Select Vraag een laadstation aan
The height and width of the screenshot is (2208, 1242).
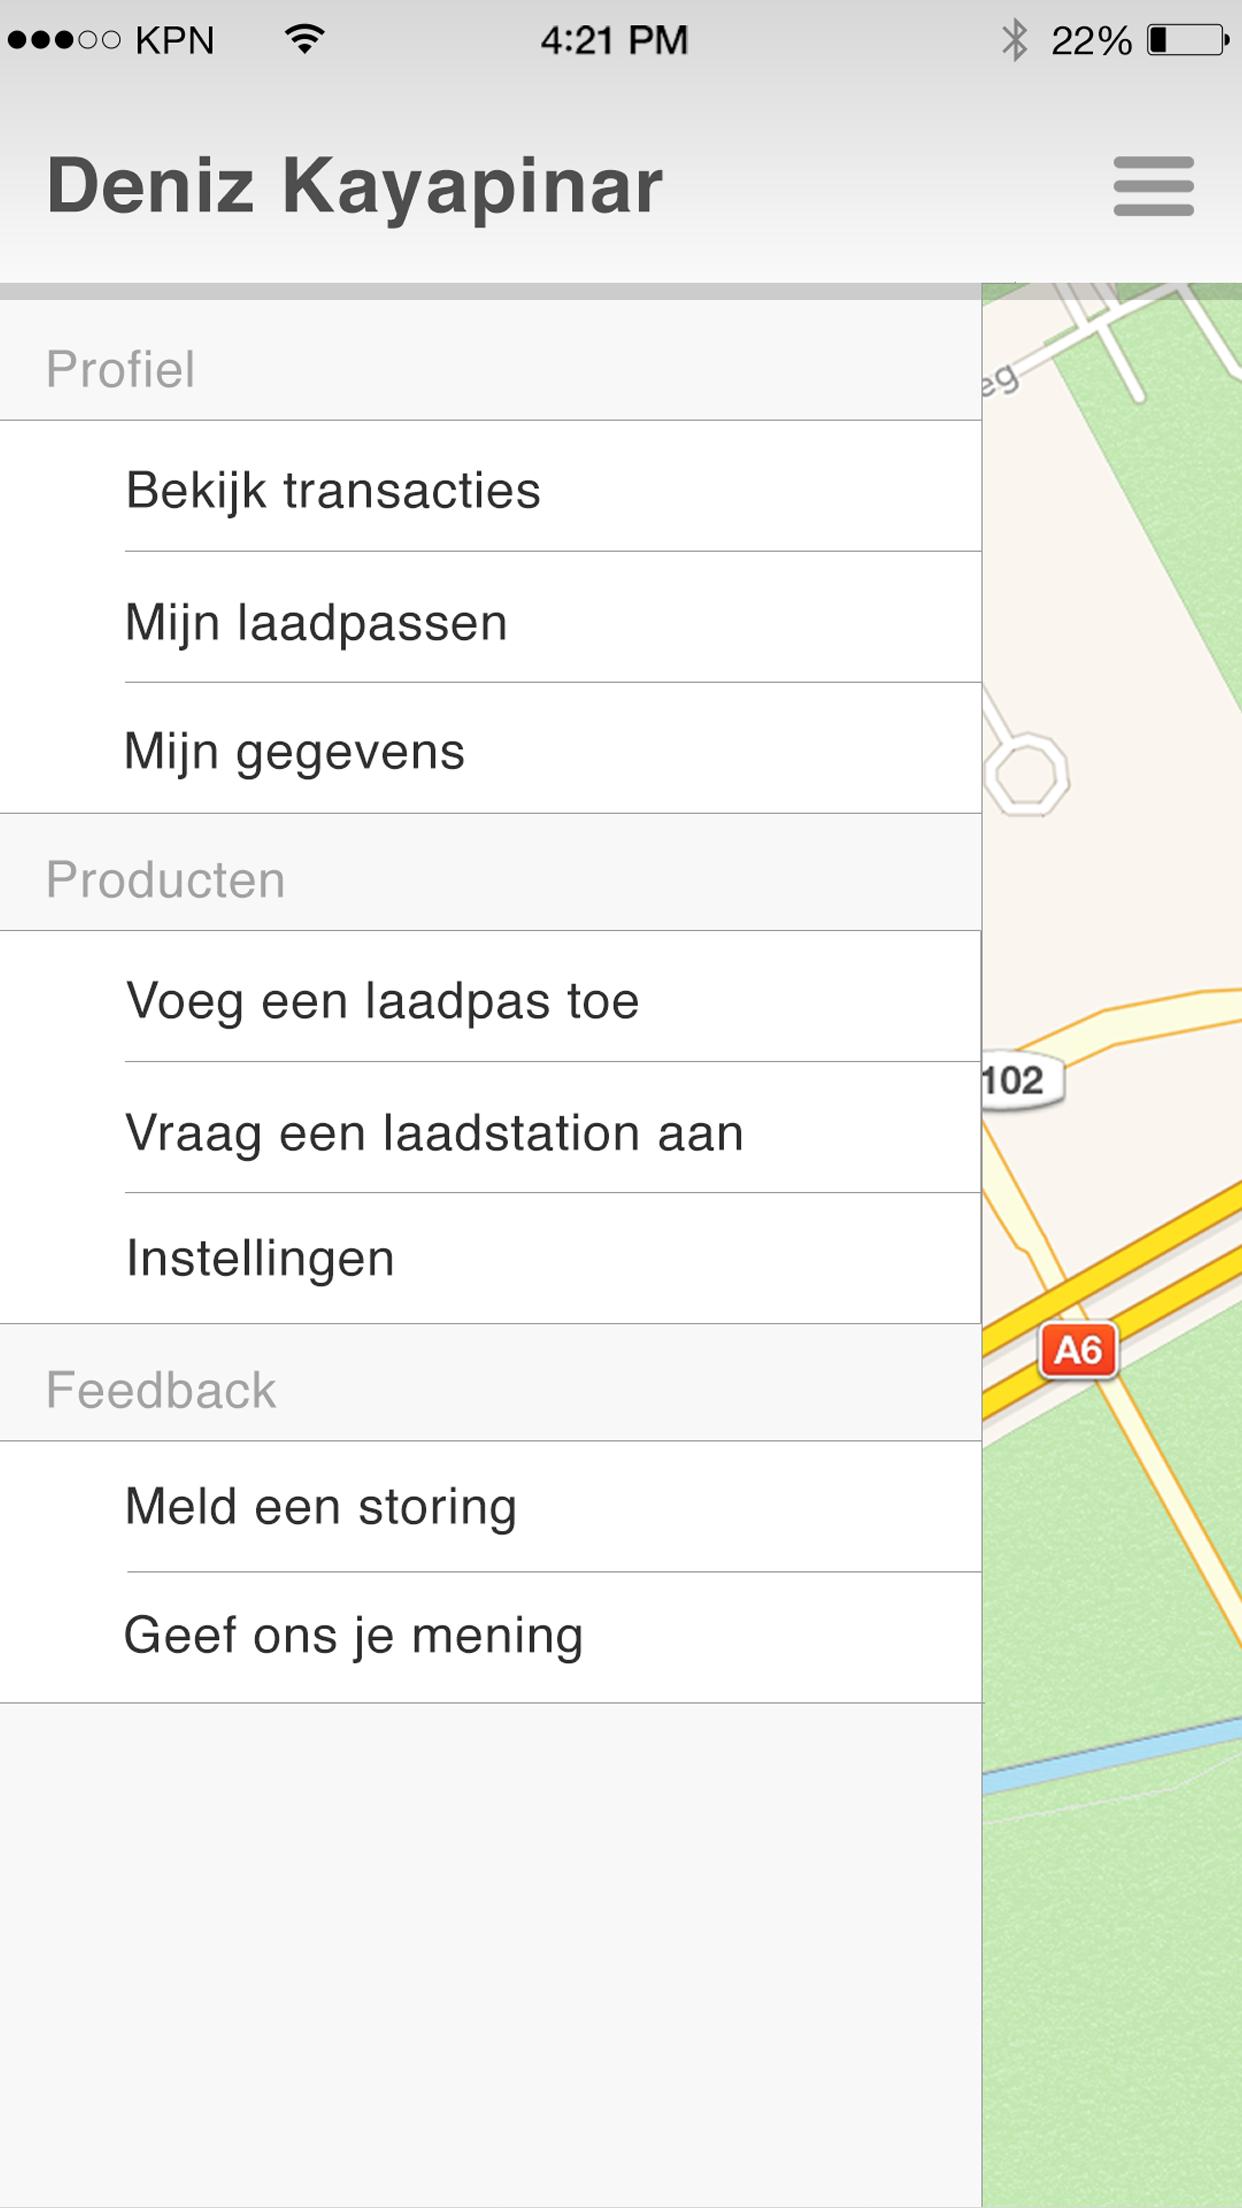point(434,1132)
